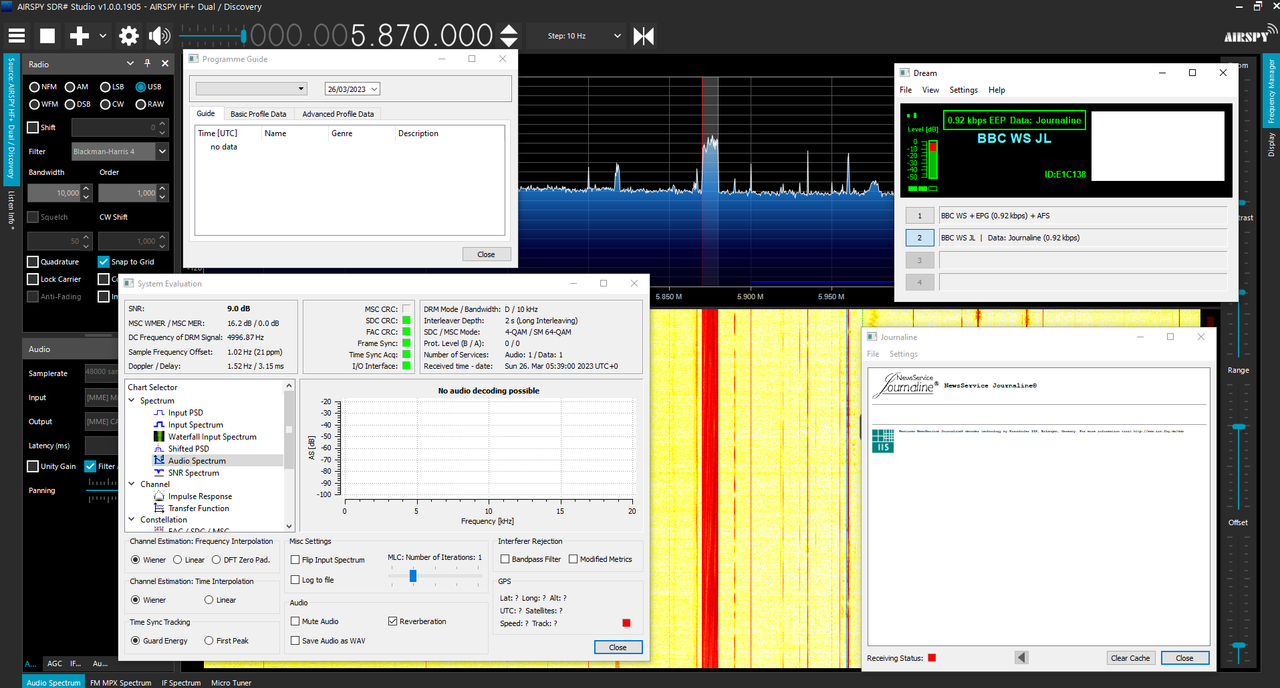Choose DFT Zero Pad. frequency interpolation
1280x688 pixels.
coord(216,560)
